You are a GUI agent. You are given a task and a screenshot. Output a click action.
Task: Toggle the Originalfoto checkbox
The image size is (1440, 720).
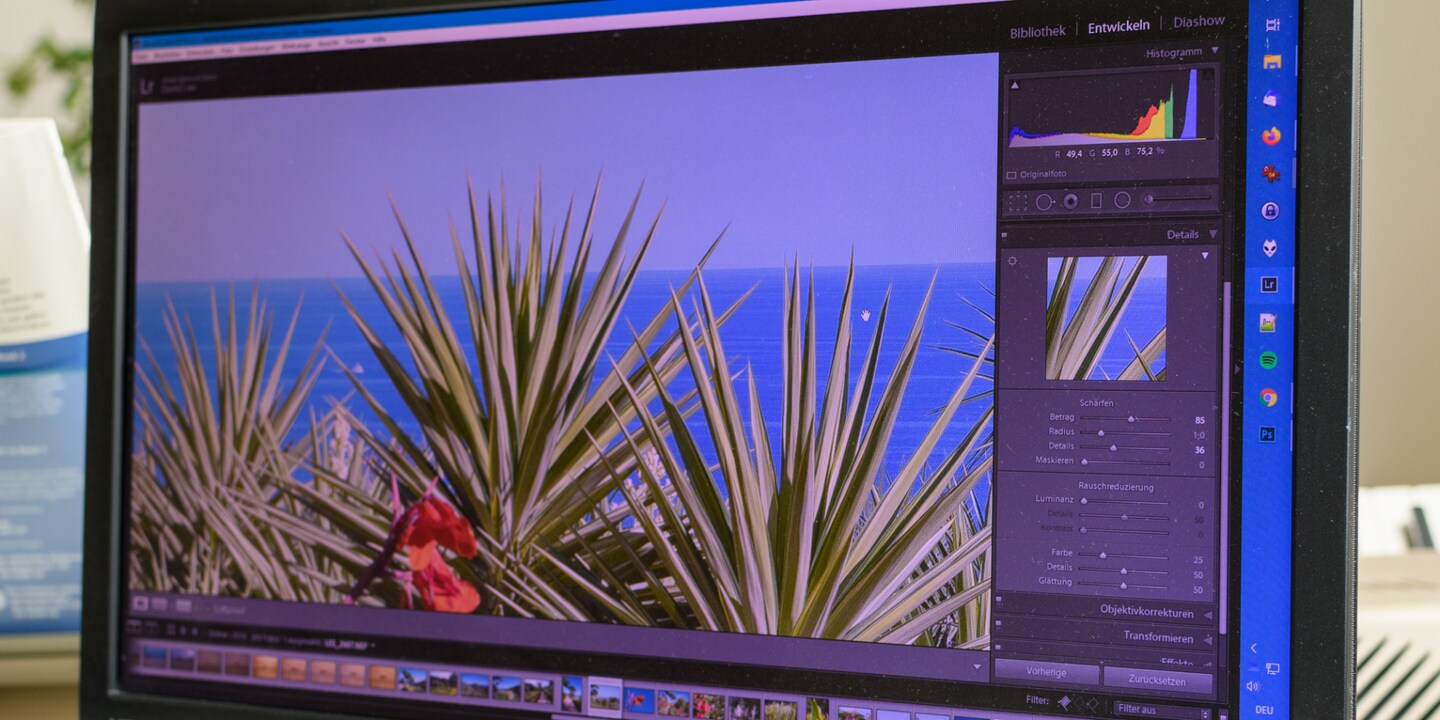point(1012,175)
